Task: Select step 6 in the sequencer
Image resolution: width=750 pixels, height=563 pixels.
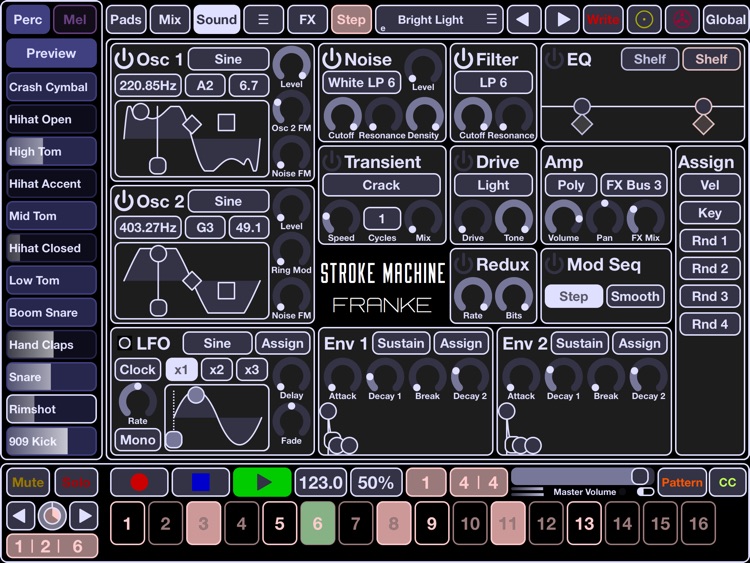Action: [317, 523]
